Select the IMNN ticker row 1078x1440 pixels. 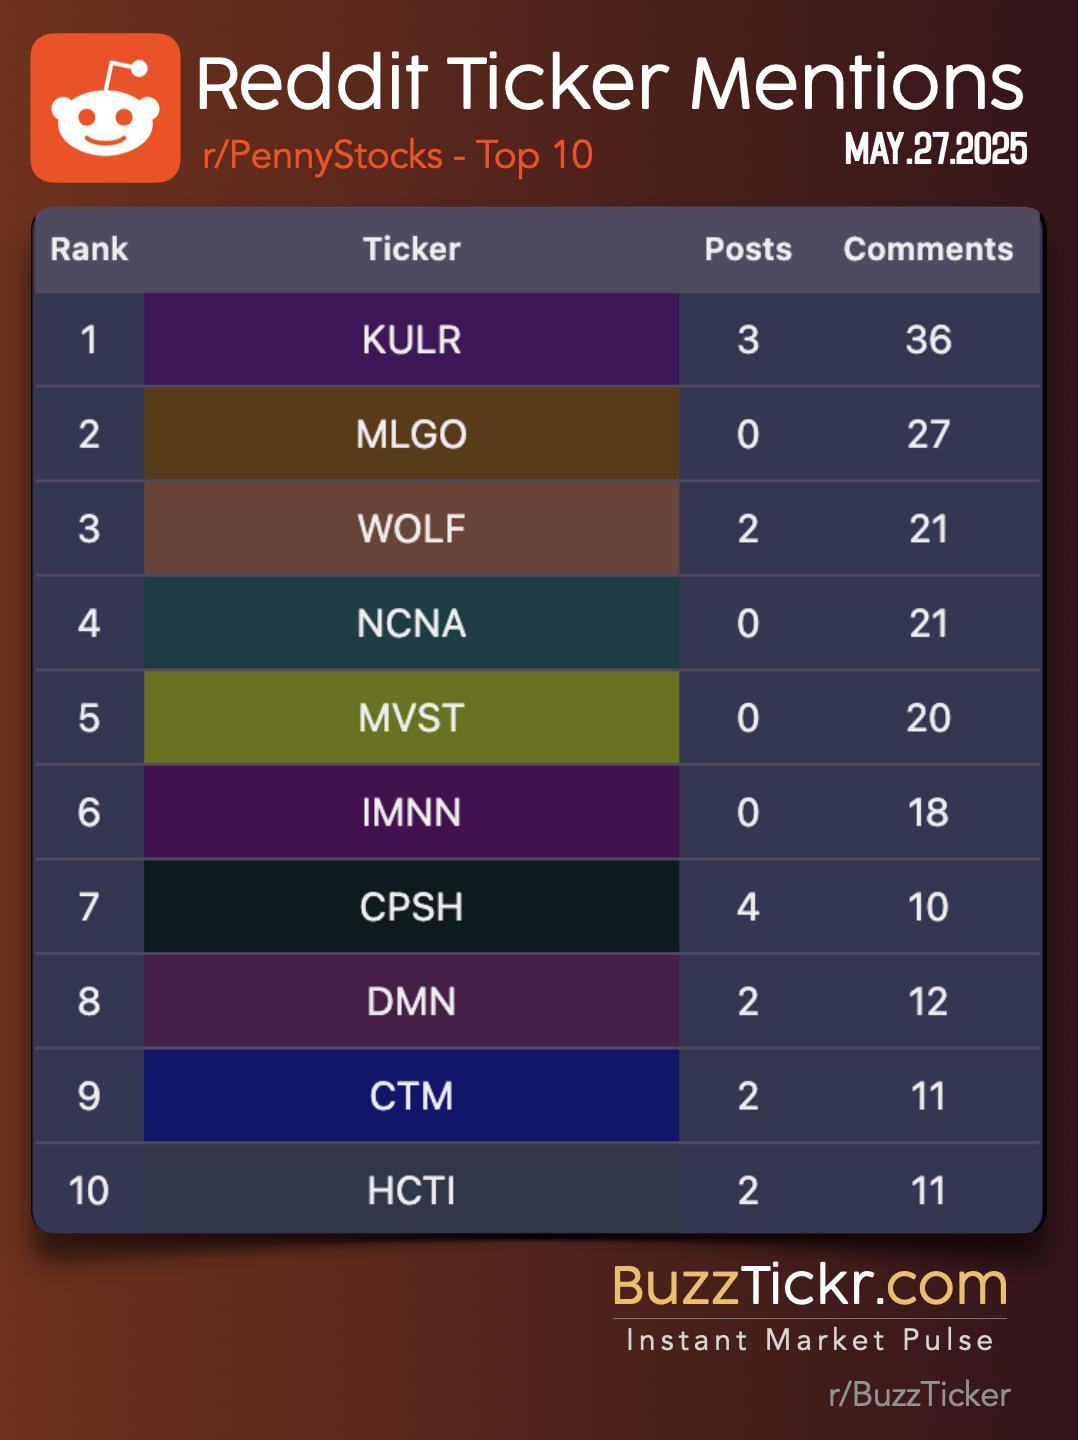538,812
